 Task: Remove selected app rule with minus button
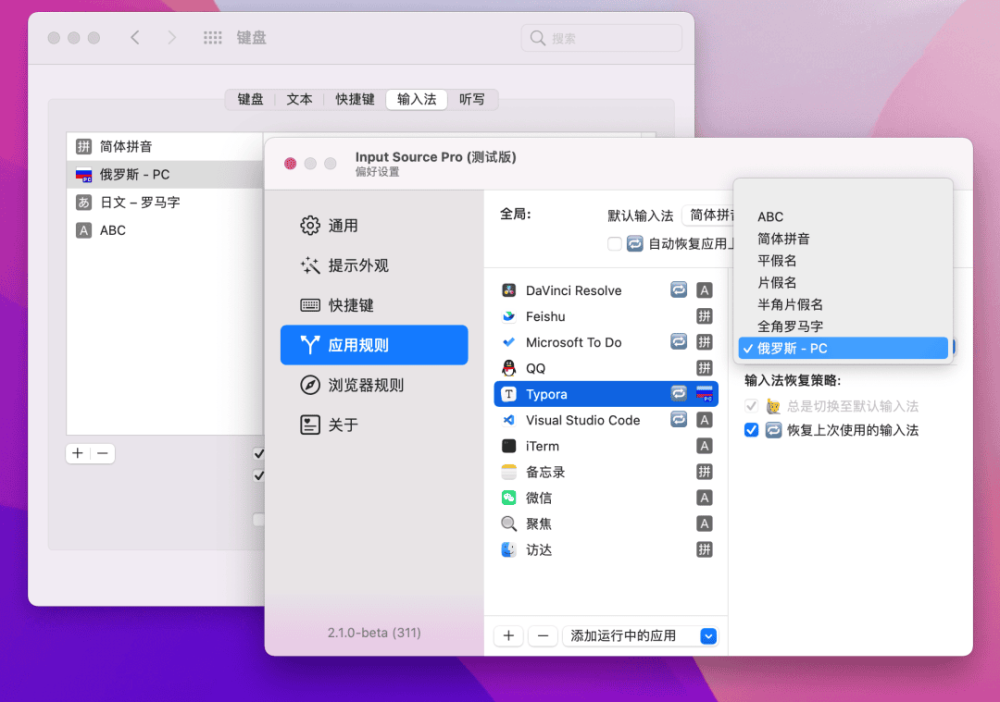543,636
